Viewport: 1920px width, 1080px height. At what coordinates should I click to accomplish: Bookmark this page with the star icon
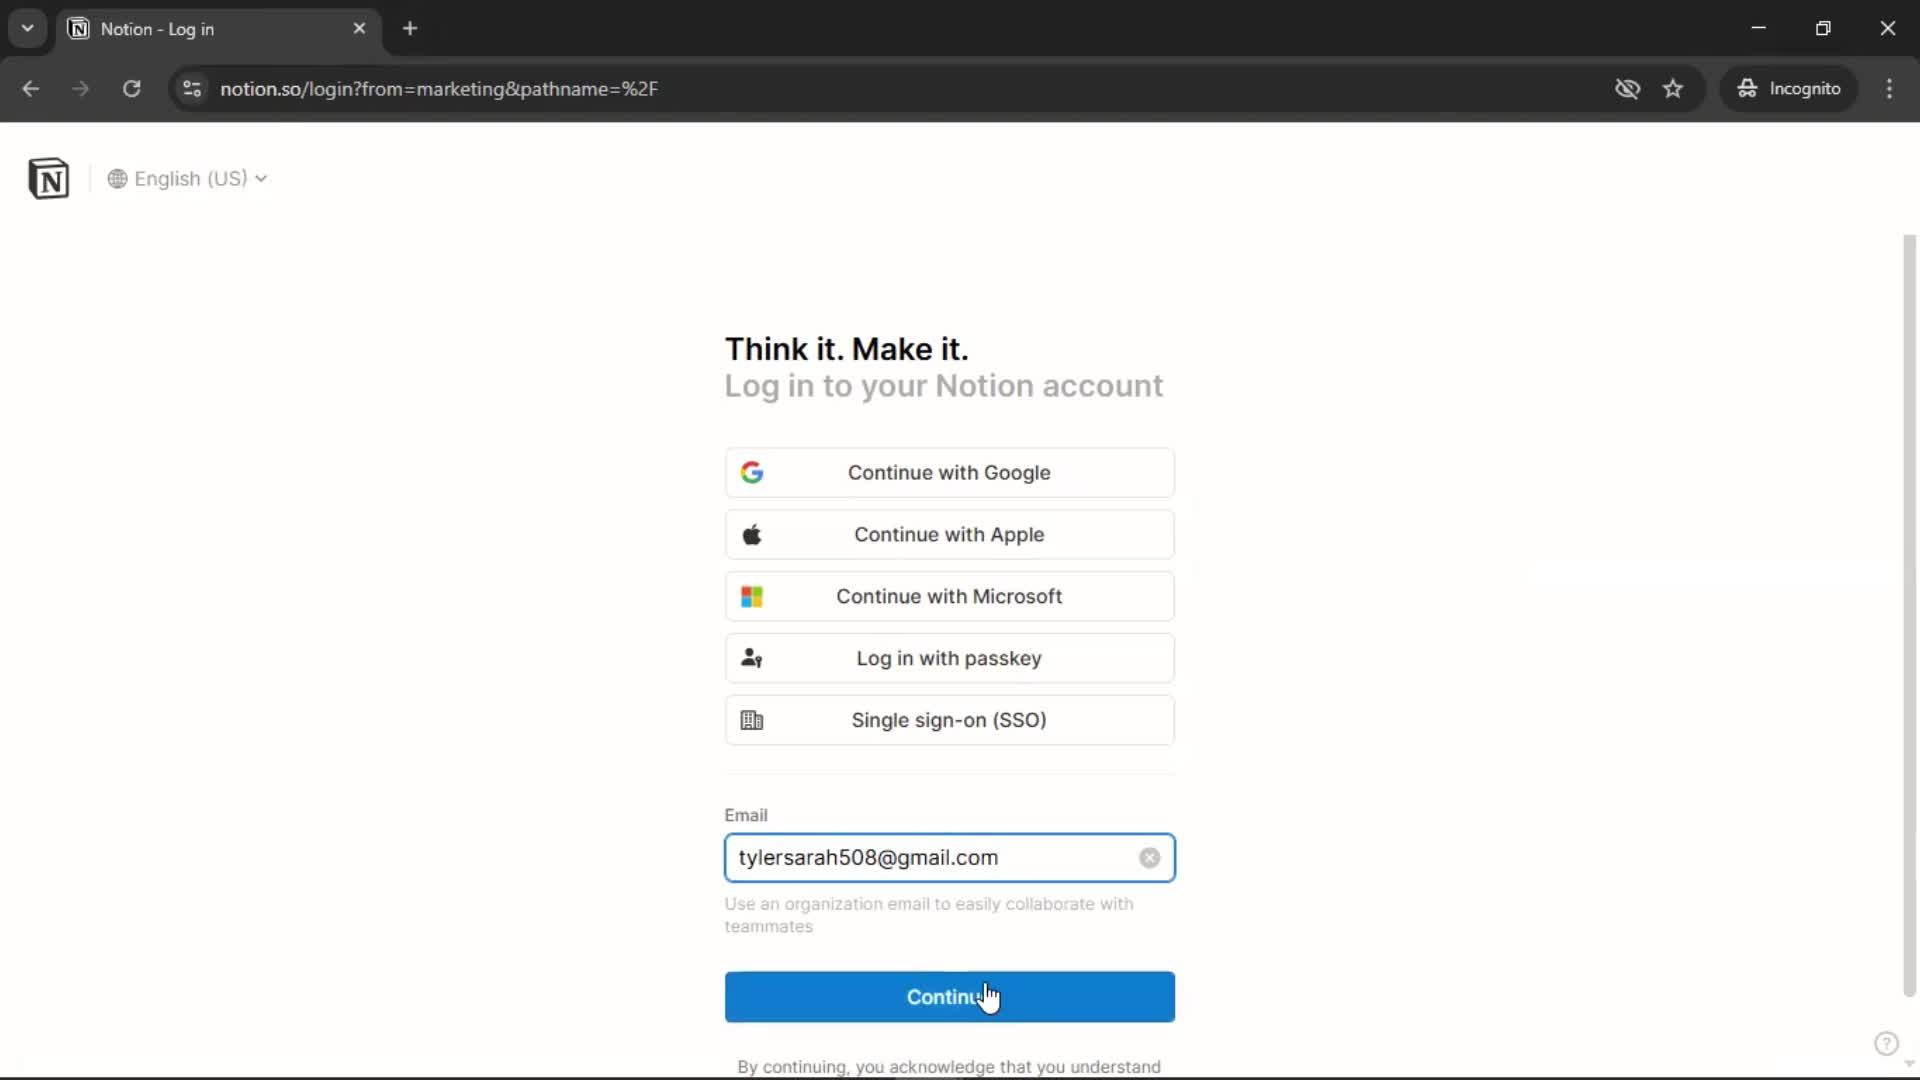pyautogui.click(x=1673, y=89)
